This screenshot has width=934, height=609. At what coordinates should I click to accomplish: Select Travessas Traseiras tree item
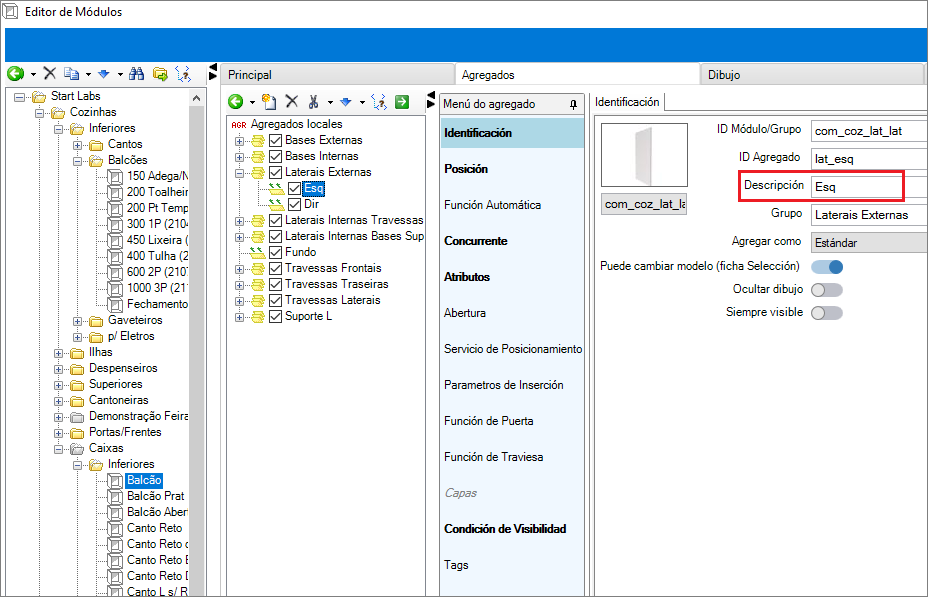click(337, 285)
